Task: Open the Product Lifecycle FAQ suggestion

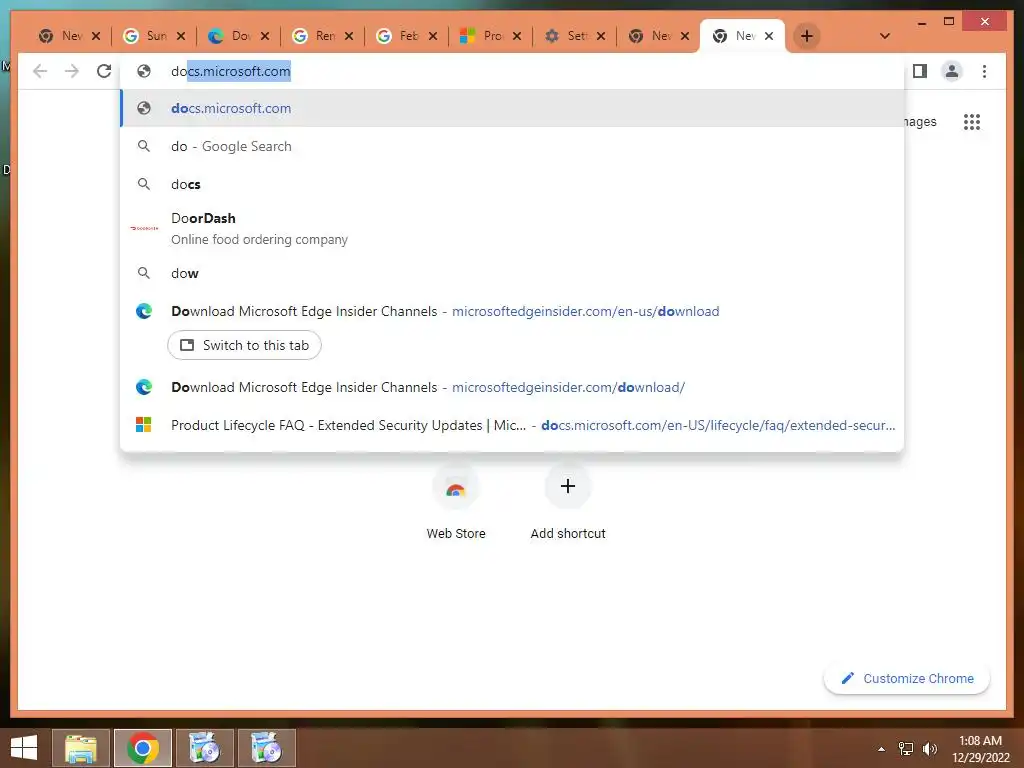Action: click(512, 425)
